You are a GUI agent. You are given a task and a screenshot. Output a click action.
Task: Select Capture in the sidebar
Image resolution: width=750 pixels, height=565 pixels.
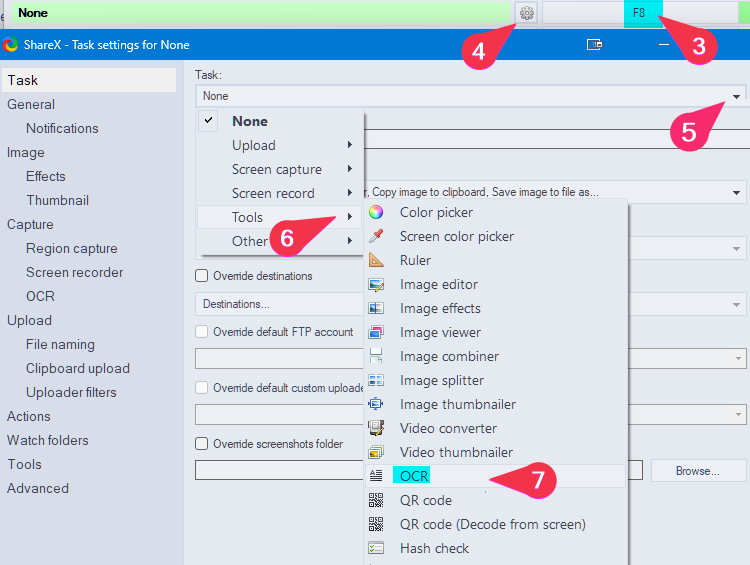(30, 224)
